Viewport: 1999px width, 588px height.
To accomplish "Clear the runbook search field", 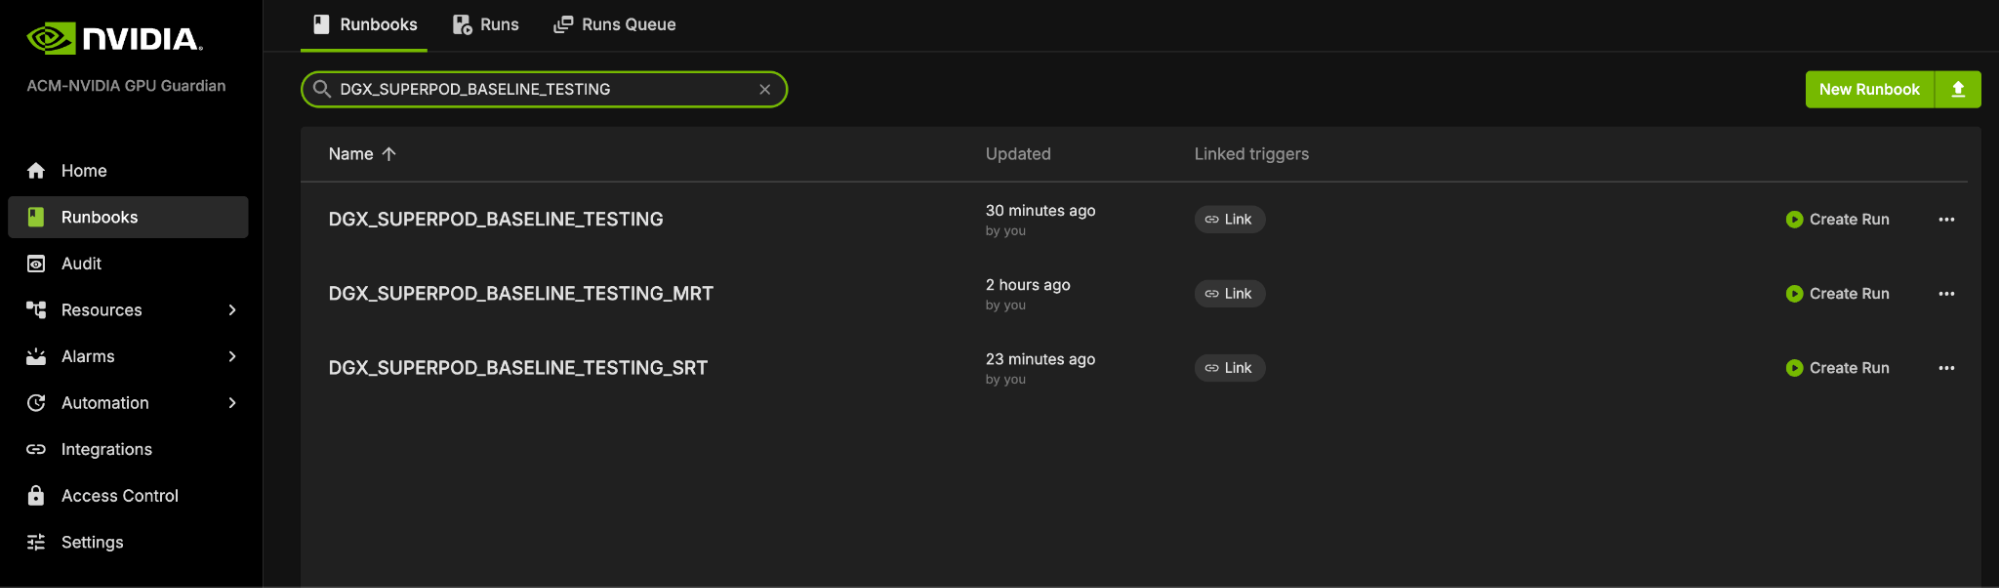I will coord(764,89).
